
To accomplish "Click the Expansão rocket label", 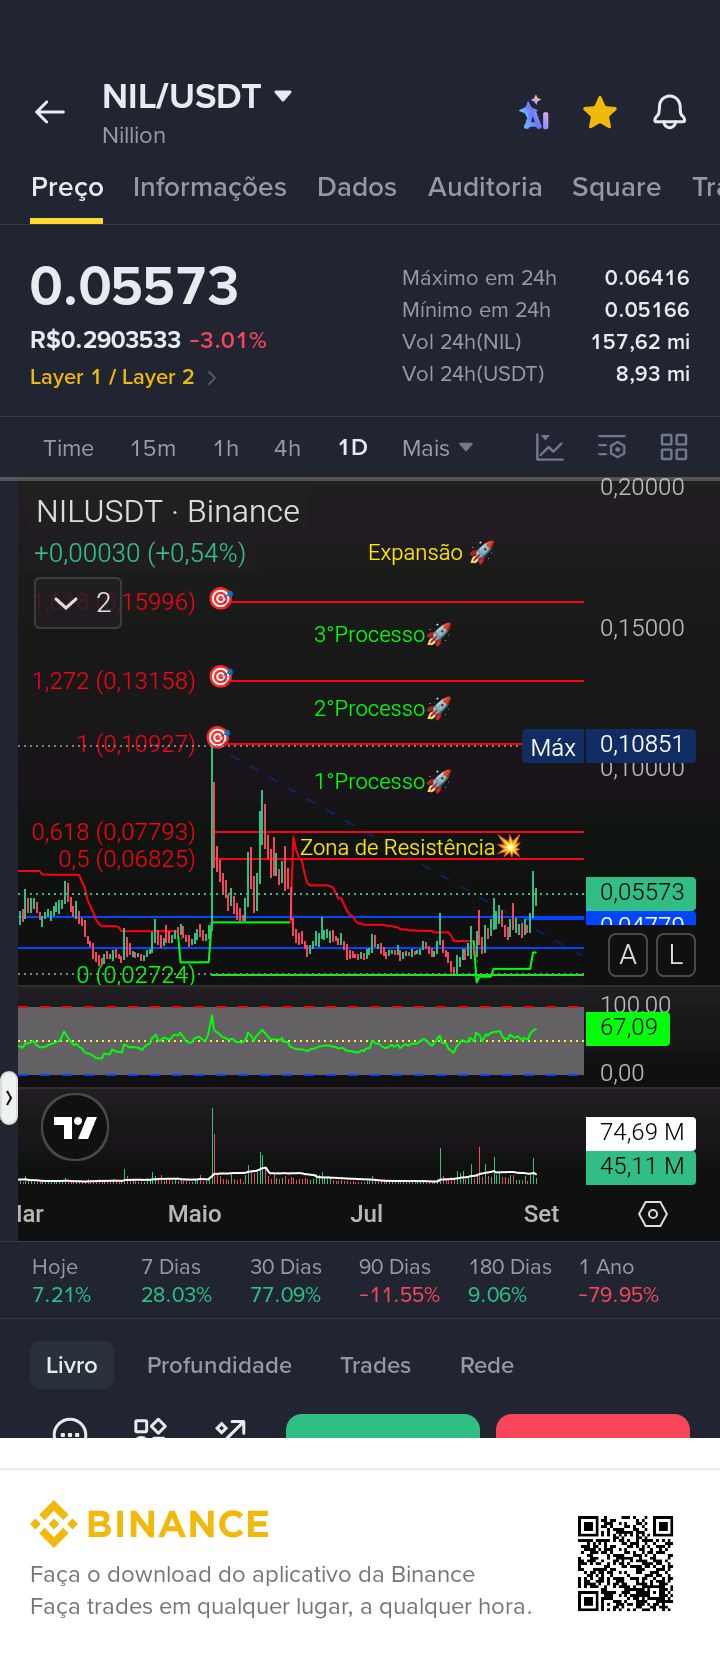I will (431, 552).
